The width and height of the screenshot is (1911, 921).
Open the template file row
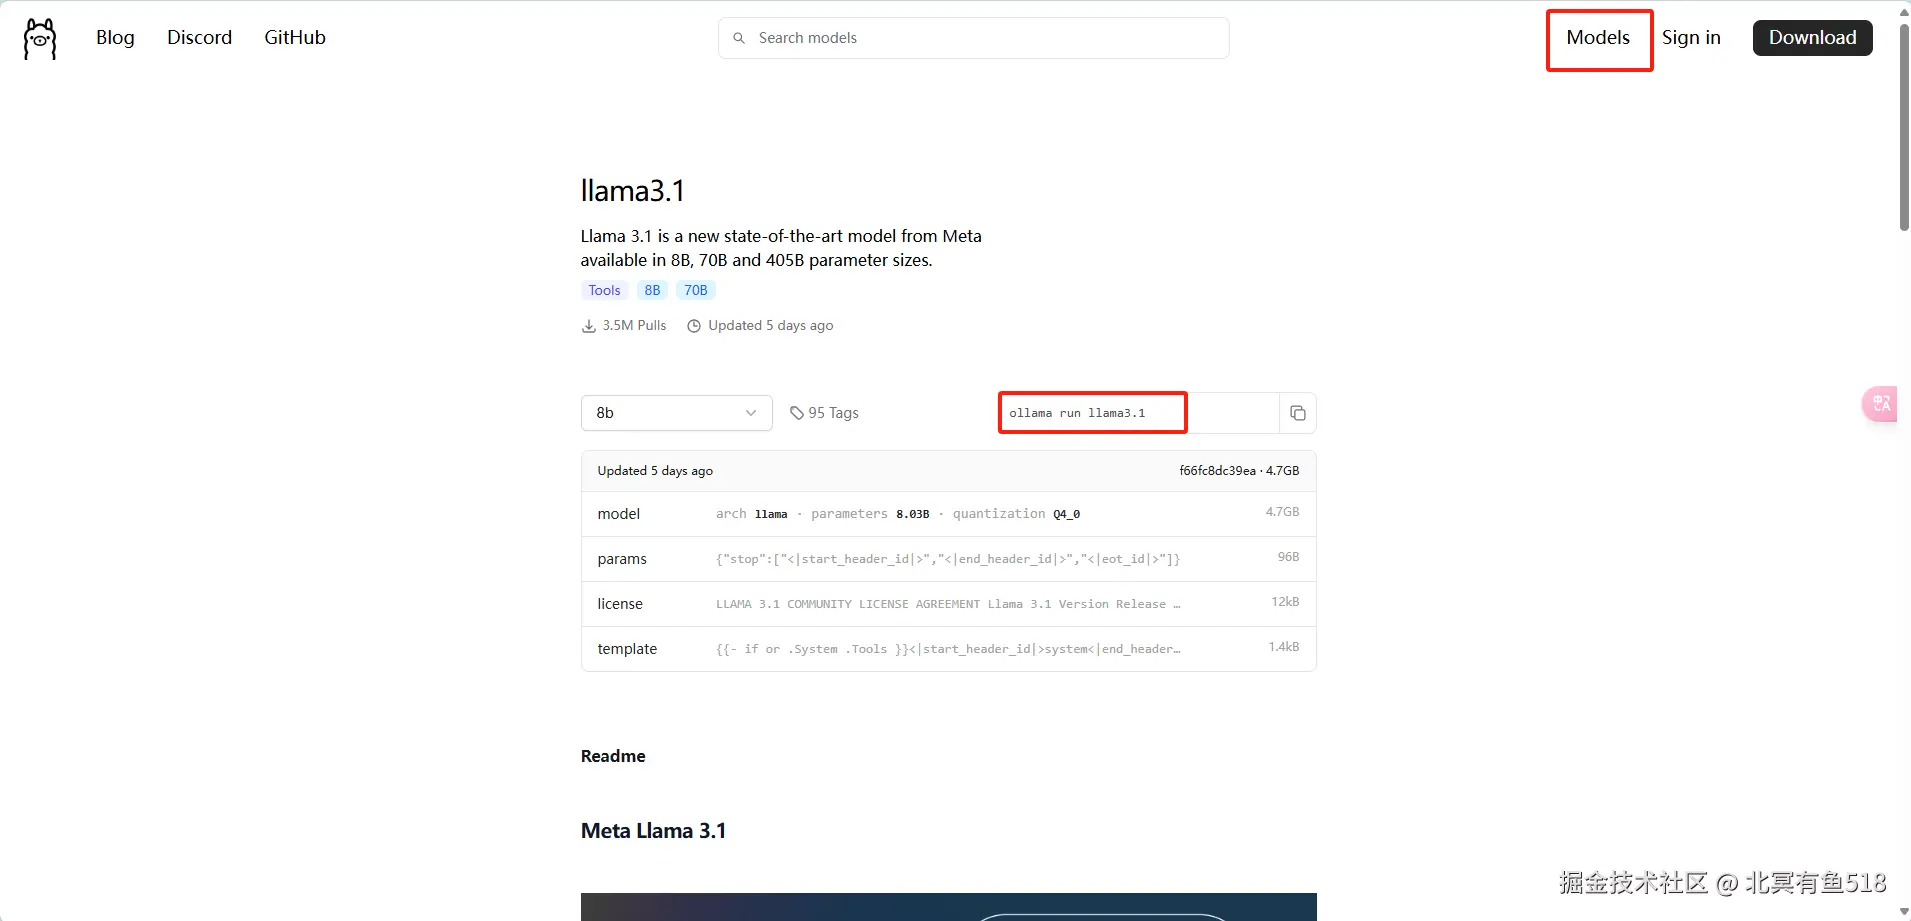pyautogui.click(x=948, y=649)
